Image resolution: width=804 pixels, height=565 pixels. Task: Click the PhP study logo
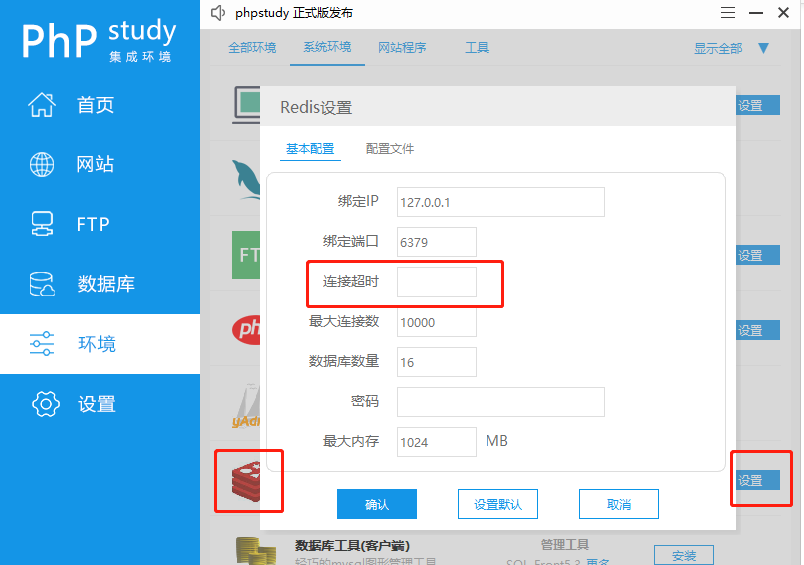point(99,39)
